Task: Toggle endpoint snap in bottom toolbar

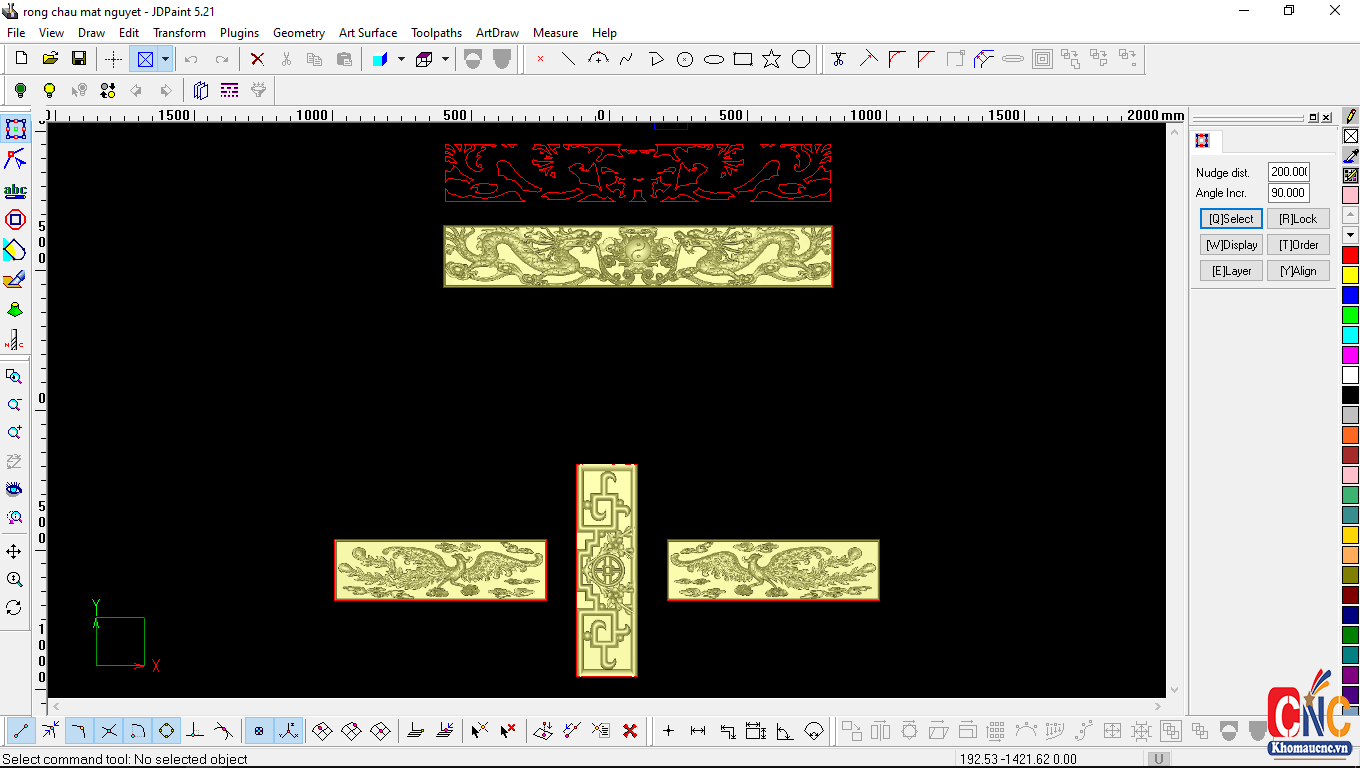Action: 21,731
